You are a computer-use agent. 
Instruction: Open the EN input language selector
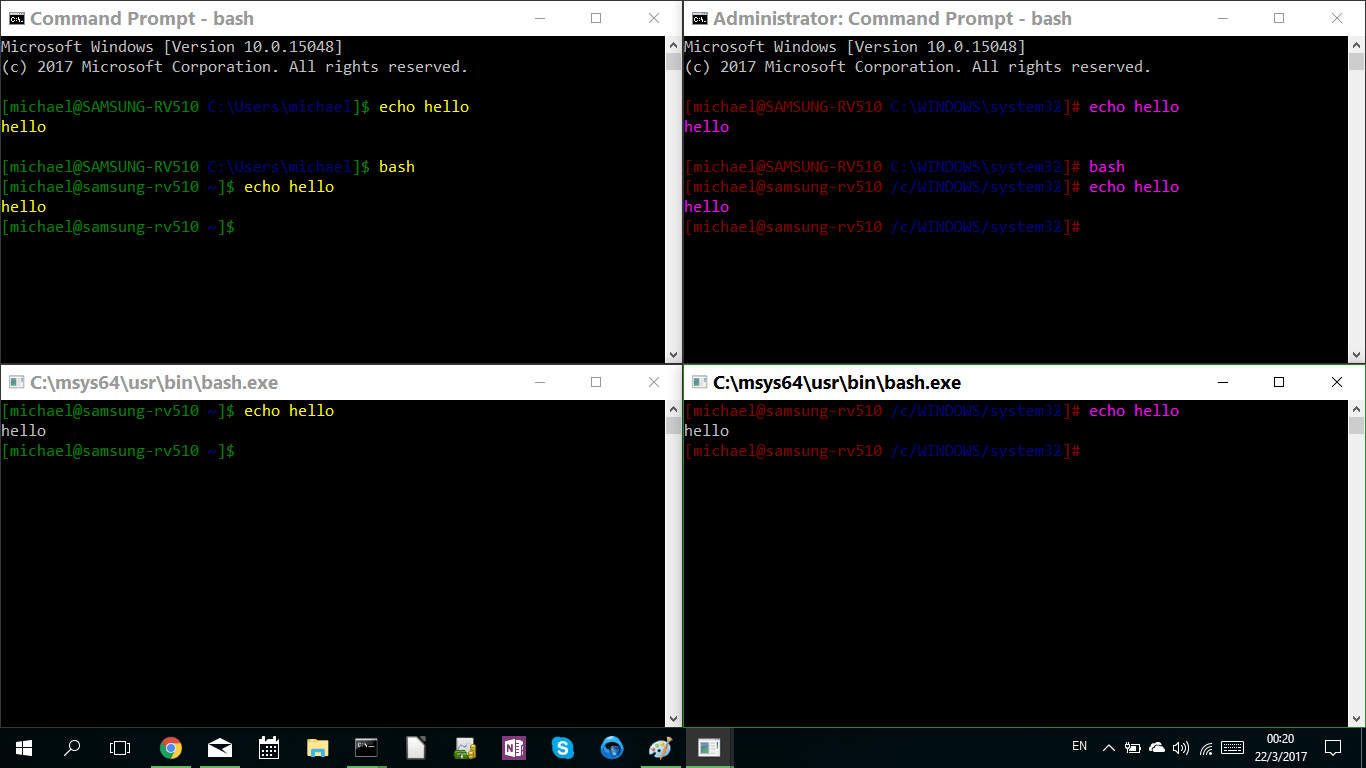point(1079,747)
